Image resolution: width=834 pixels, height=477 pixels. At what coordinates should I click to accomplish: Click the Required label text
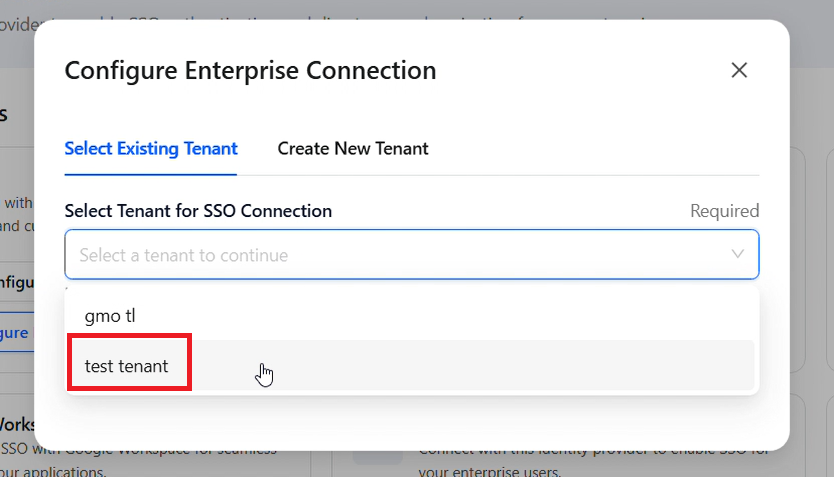coord(724,211)
